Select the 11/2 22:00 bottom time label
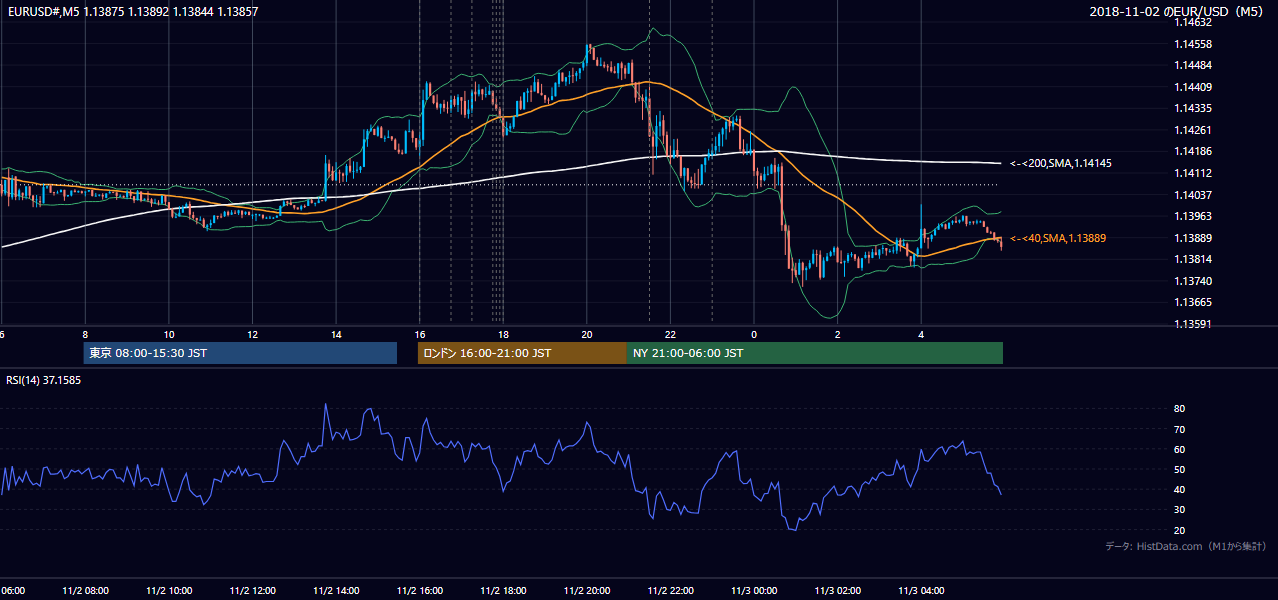Screen dimensions: 1278x600 click(671, 591)
